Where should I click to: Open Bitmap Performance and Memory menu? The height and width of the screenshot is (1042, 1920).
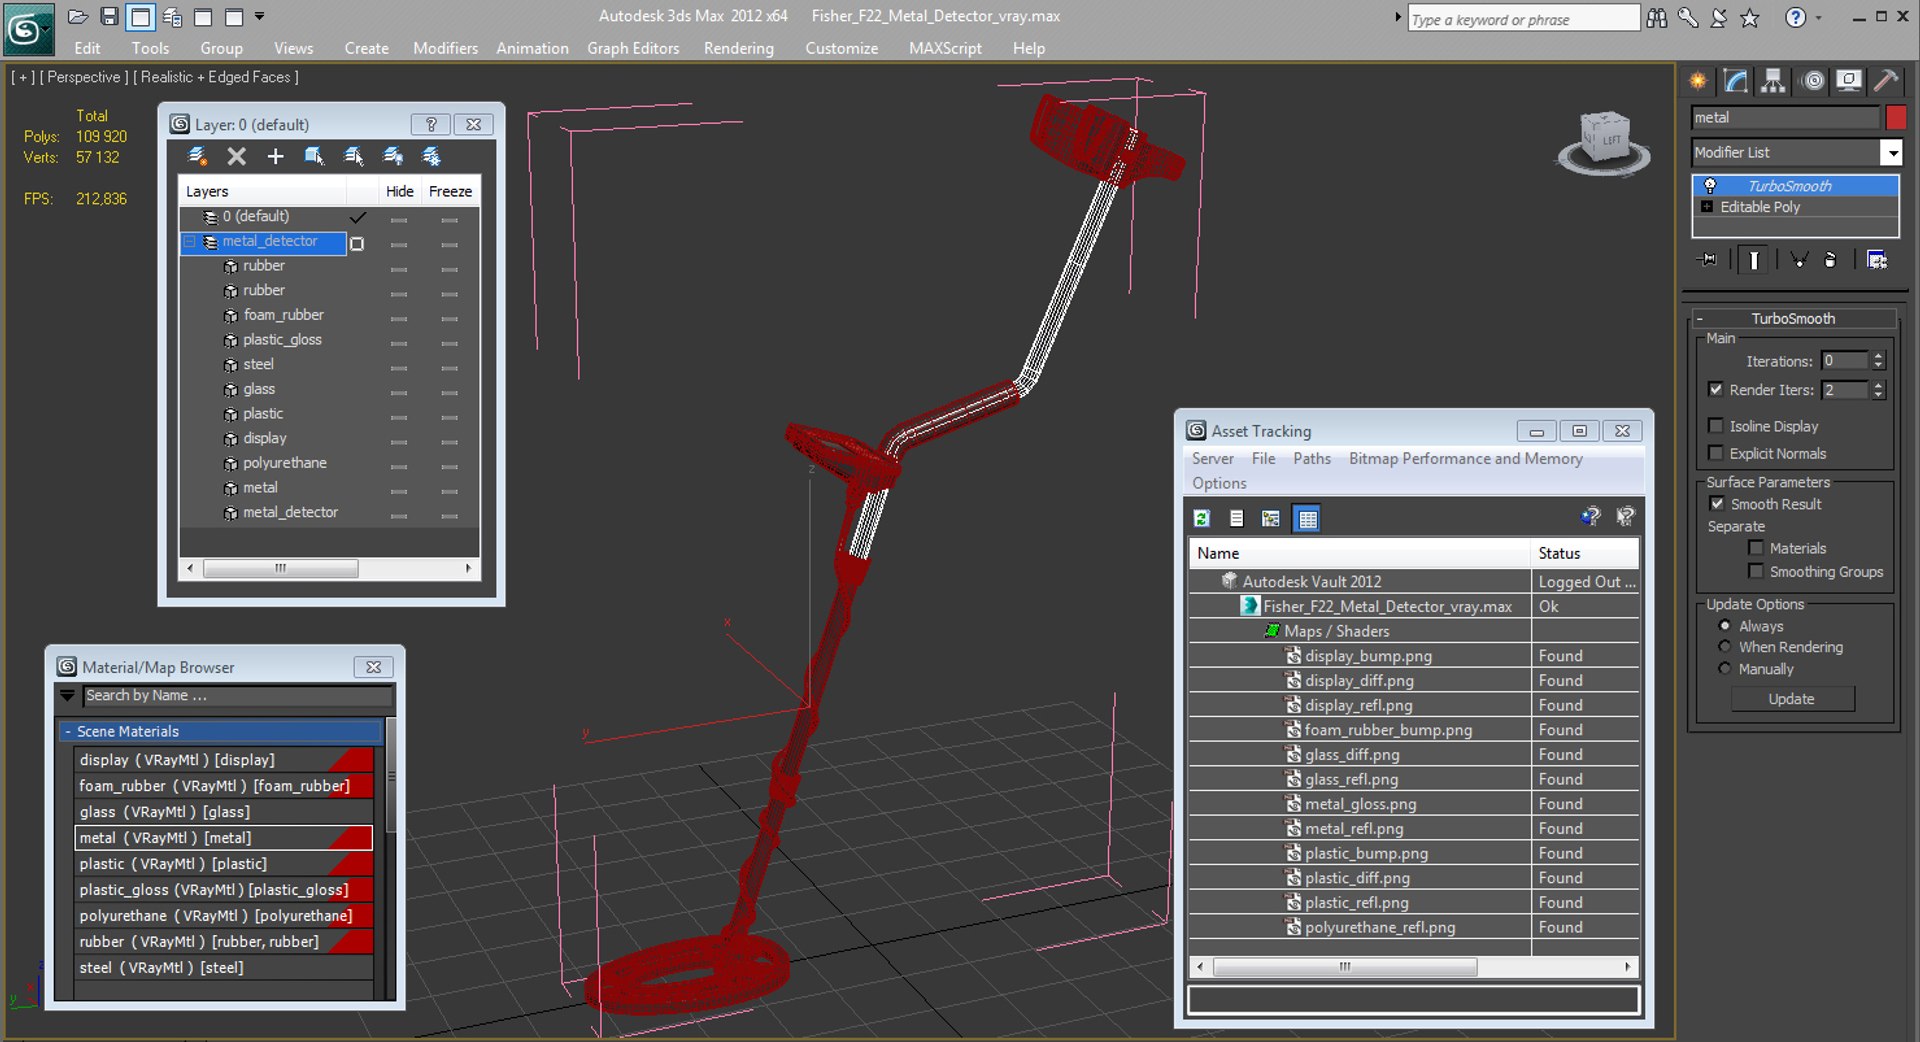tap(1465, 459)
